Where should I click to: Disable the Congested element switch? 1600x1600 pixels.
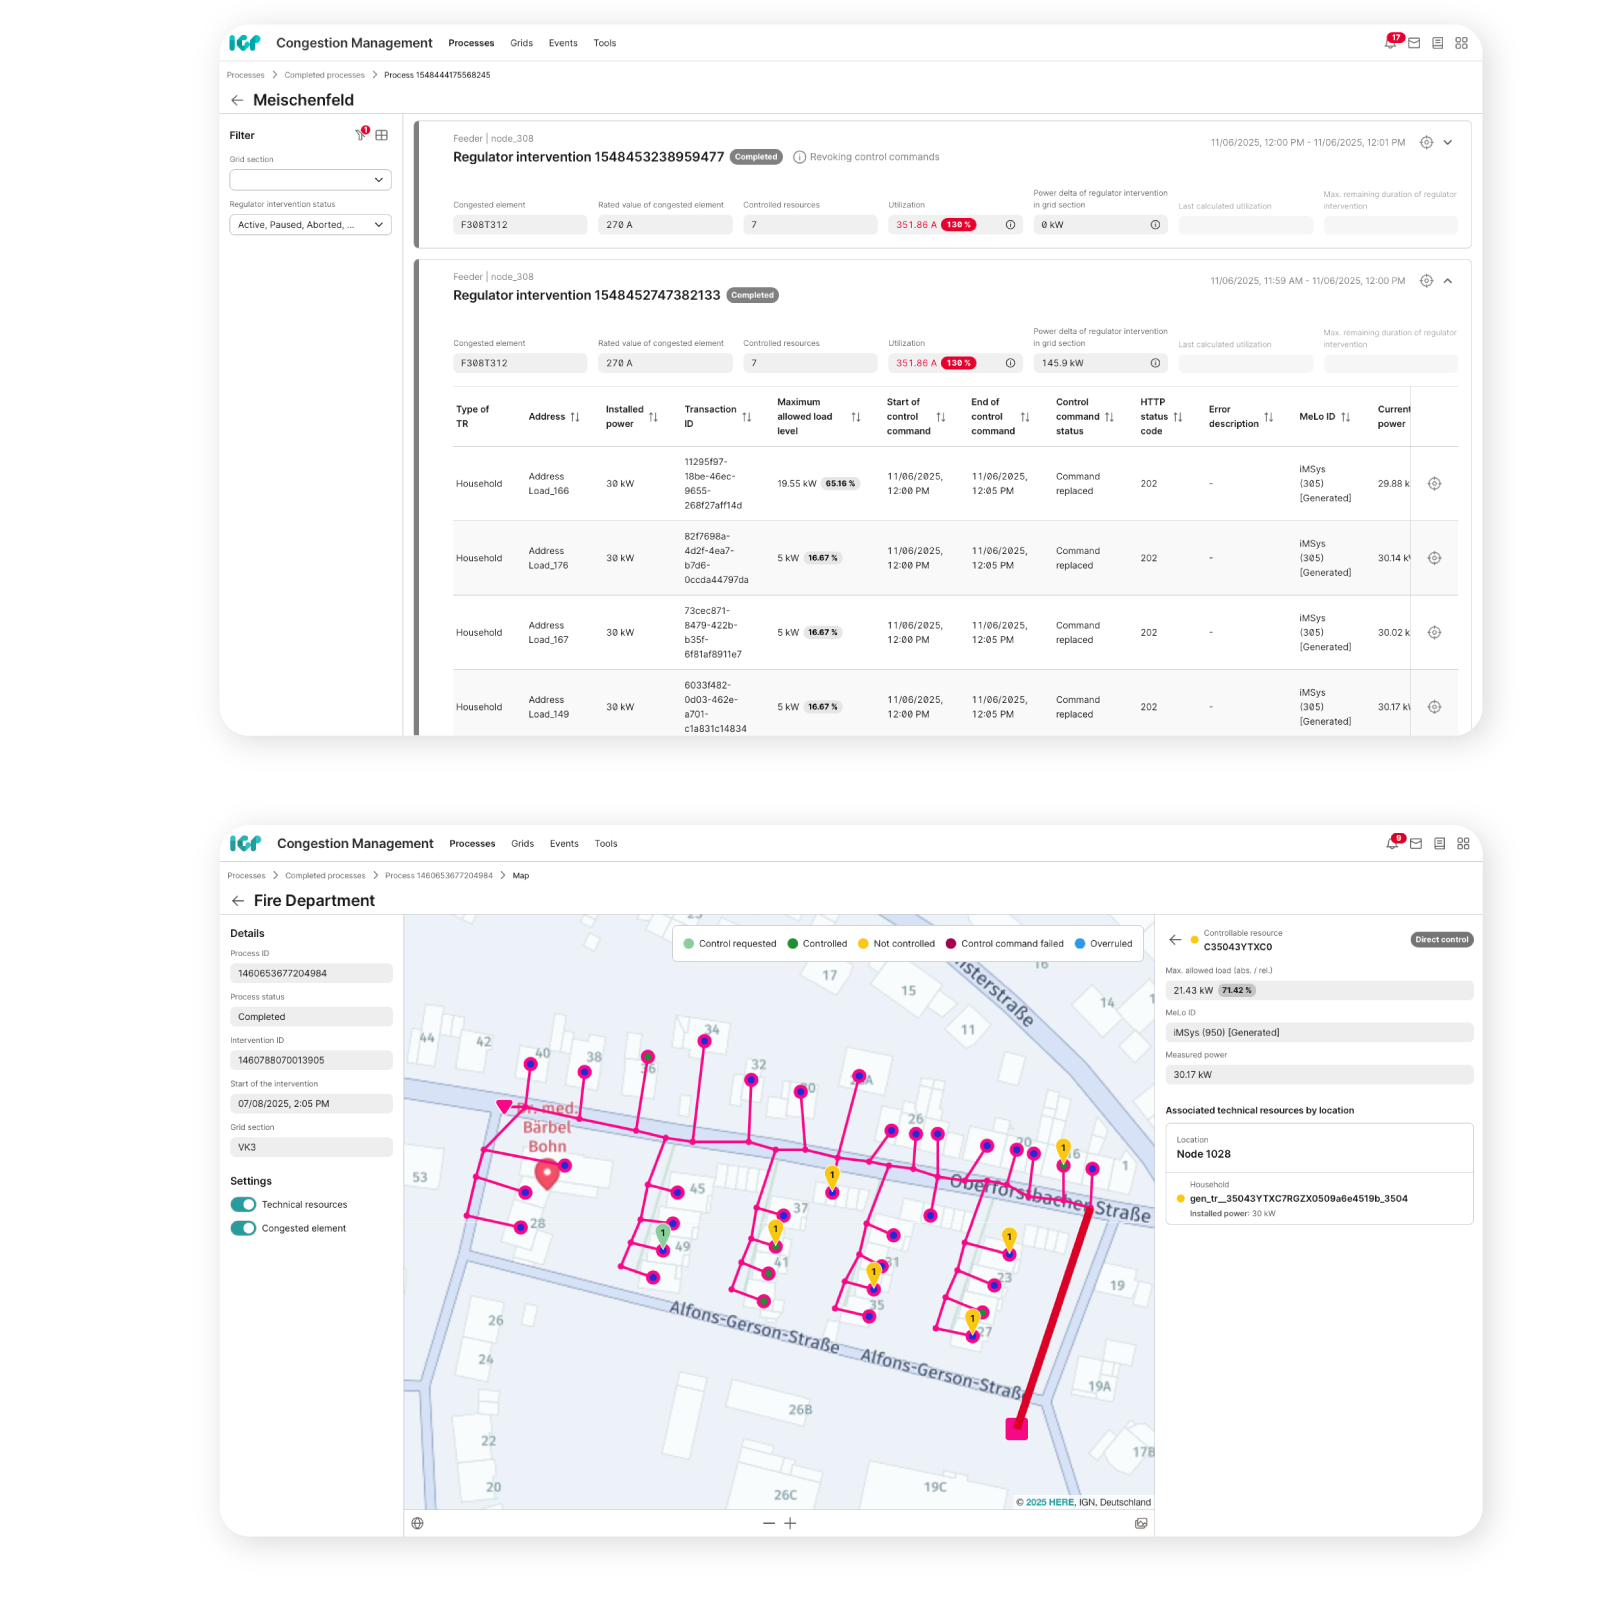243,1228
